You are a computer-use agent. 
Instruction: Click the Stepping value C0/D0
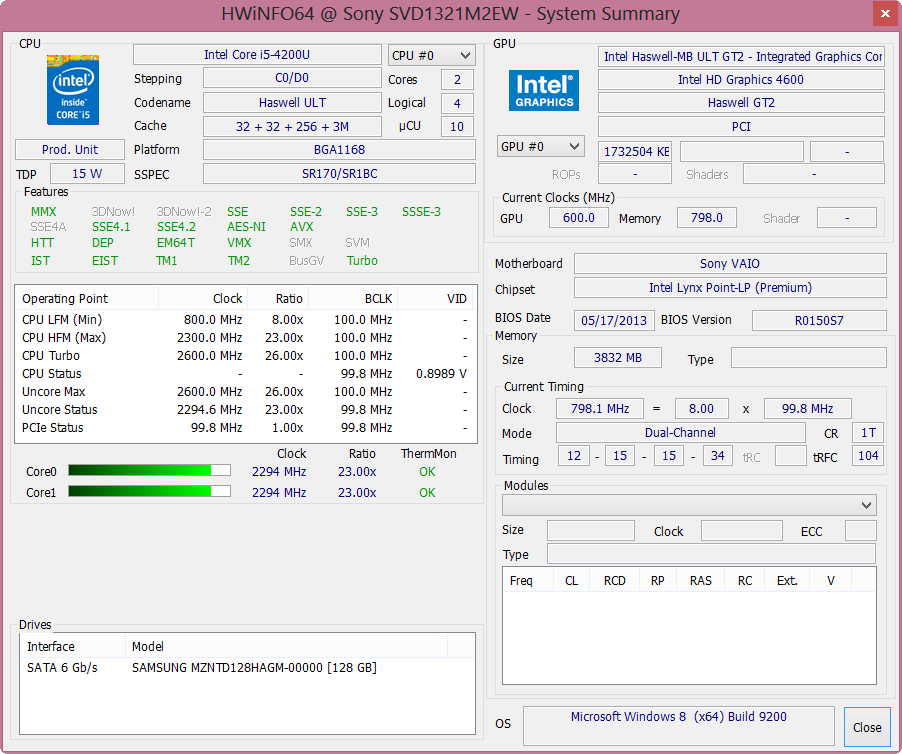292,78
